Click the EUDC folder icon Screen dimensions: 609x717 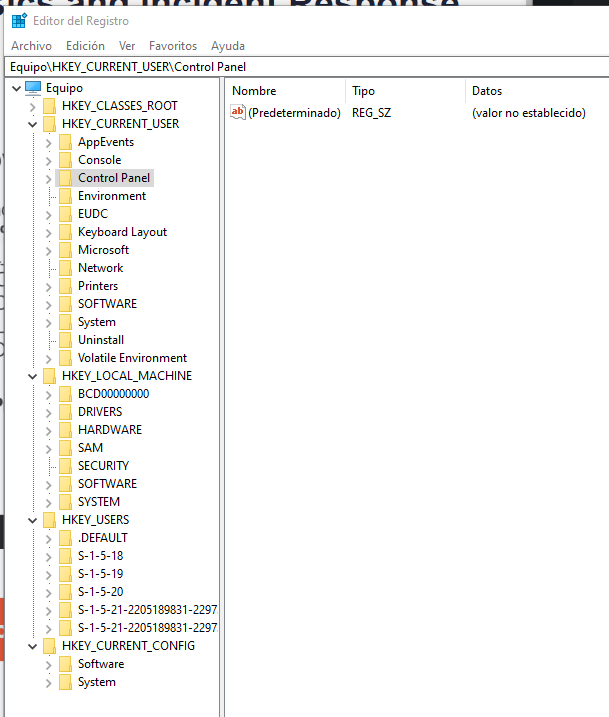(x=65, y=214)
